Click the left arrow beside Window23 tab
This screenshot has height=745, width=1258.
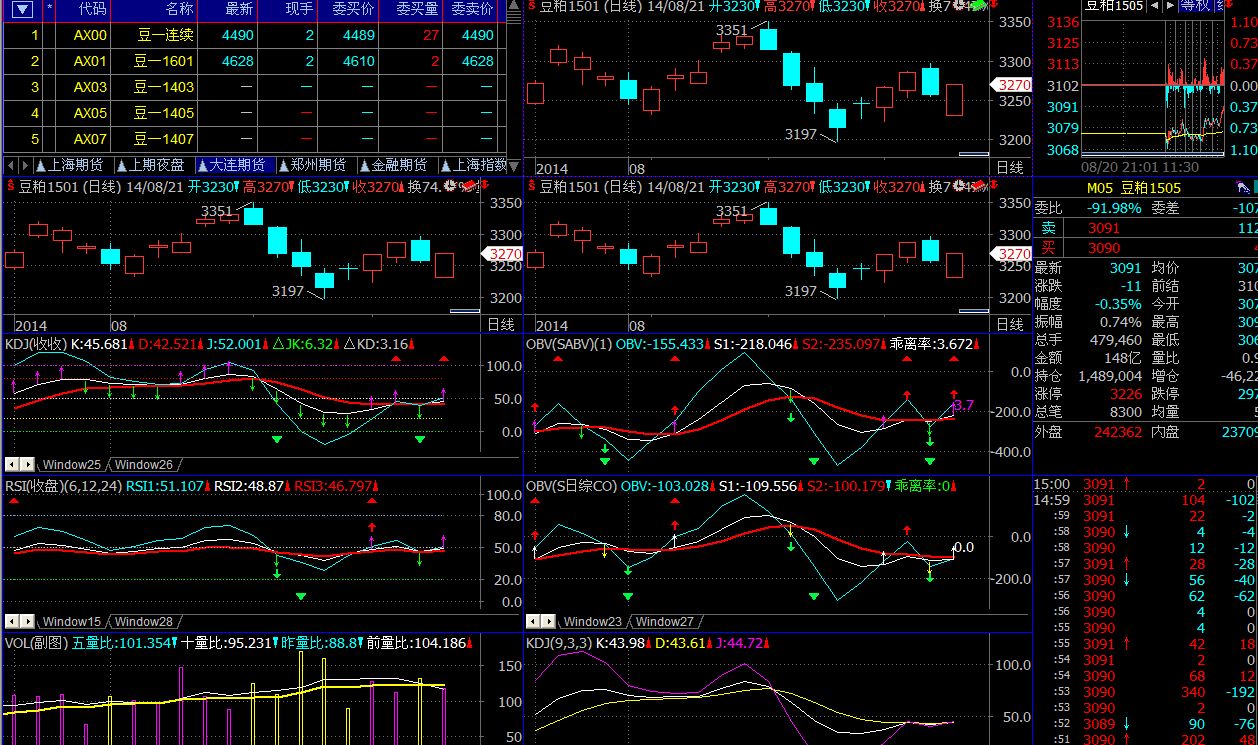coord(534,621)
